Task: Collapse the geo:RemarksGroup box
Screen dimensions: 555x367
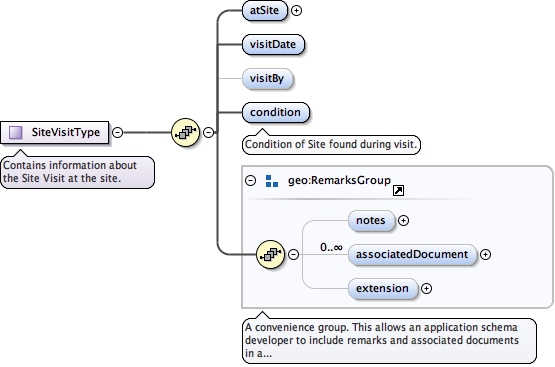Action: click(251, 180)
